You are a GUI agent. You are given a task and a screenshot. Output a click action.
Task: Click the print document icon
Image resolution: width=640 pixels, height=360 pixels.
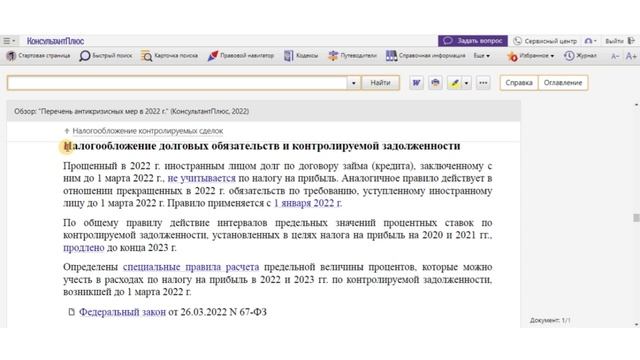pos(436,83)
